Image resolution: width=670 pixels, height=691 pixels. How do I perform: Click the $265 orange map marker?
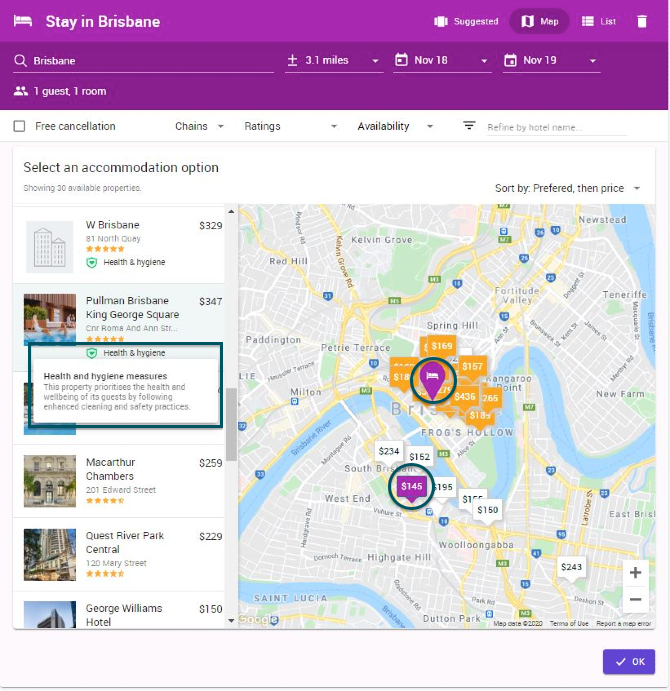490,398
